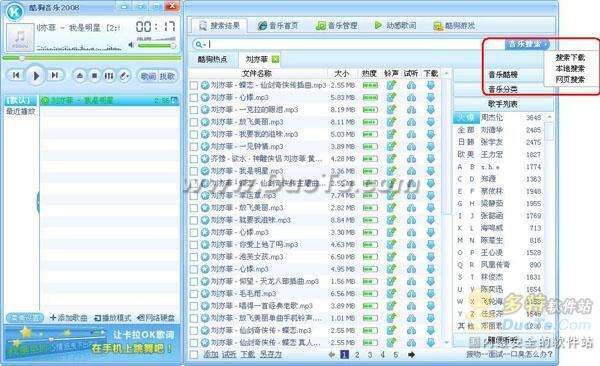Switch to the 音乐管理 tab
600x366 pixels.
coord(337,26)
